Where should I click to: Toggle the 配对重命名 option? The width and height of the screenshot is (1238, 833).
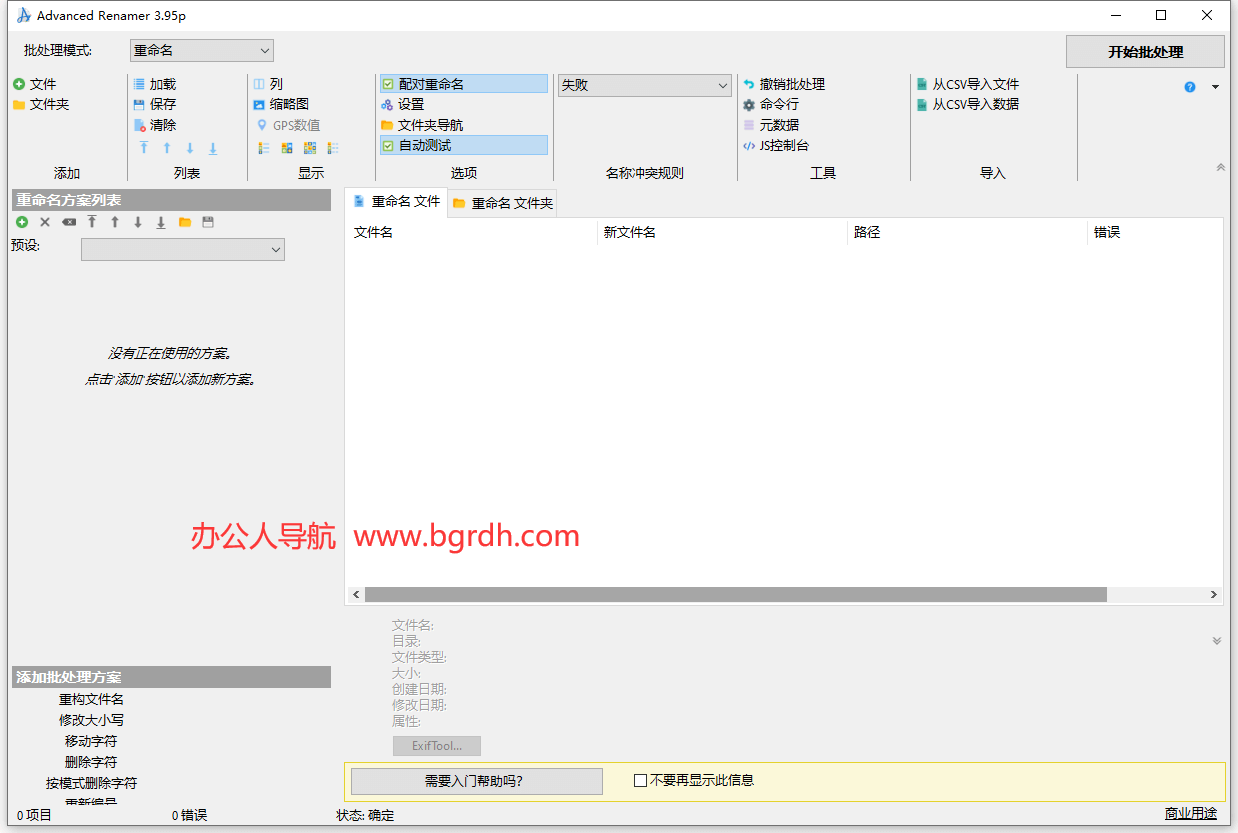coord(388,85)
